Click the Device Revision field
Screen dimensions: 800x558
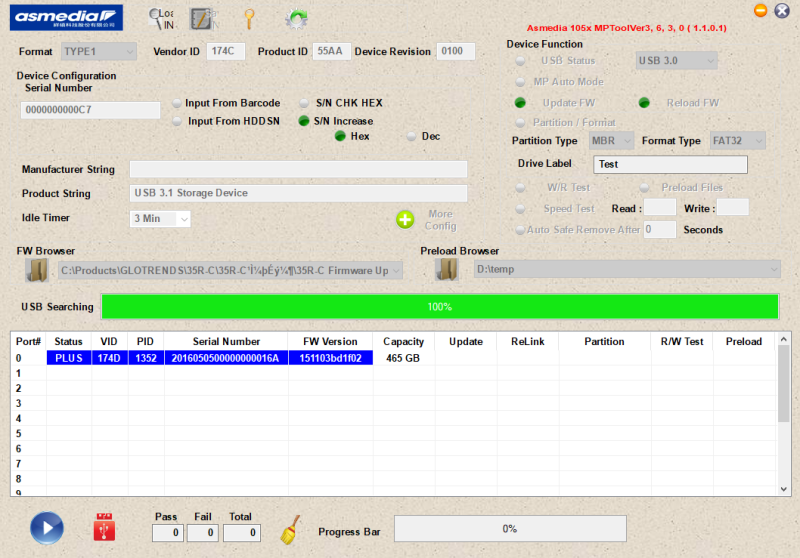point(456,51)
